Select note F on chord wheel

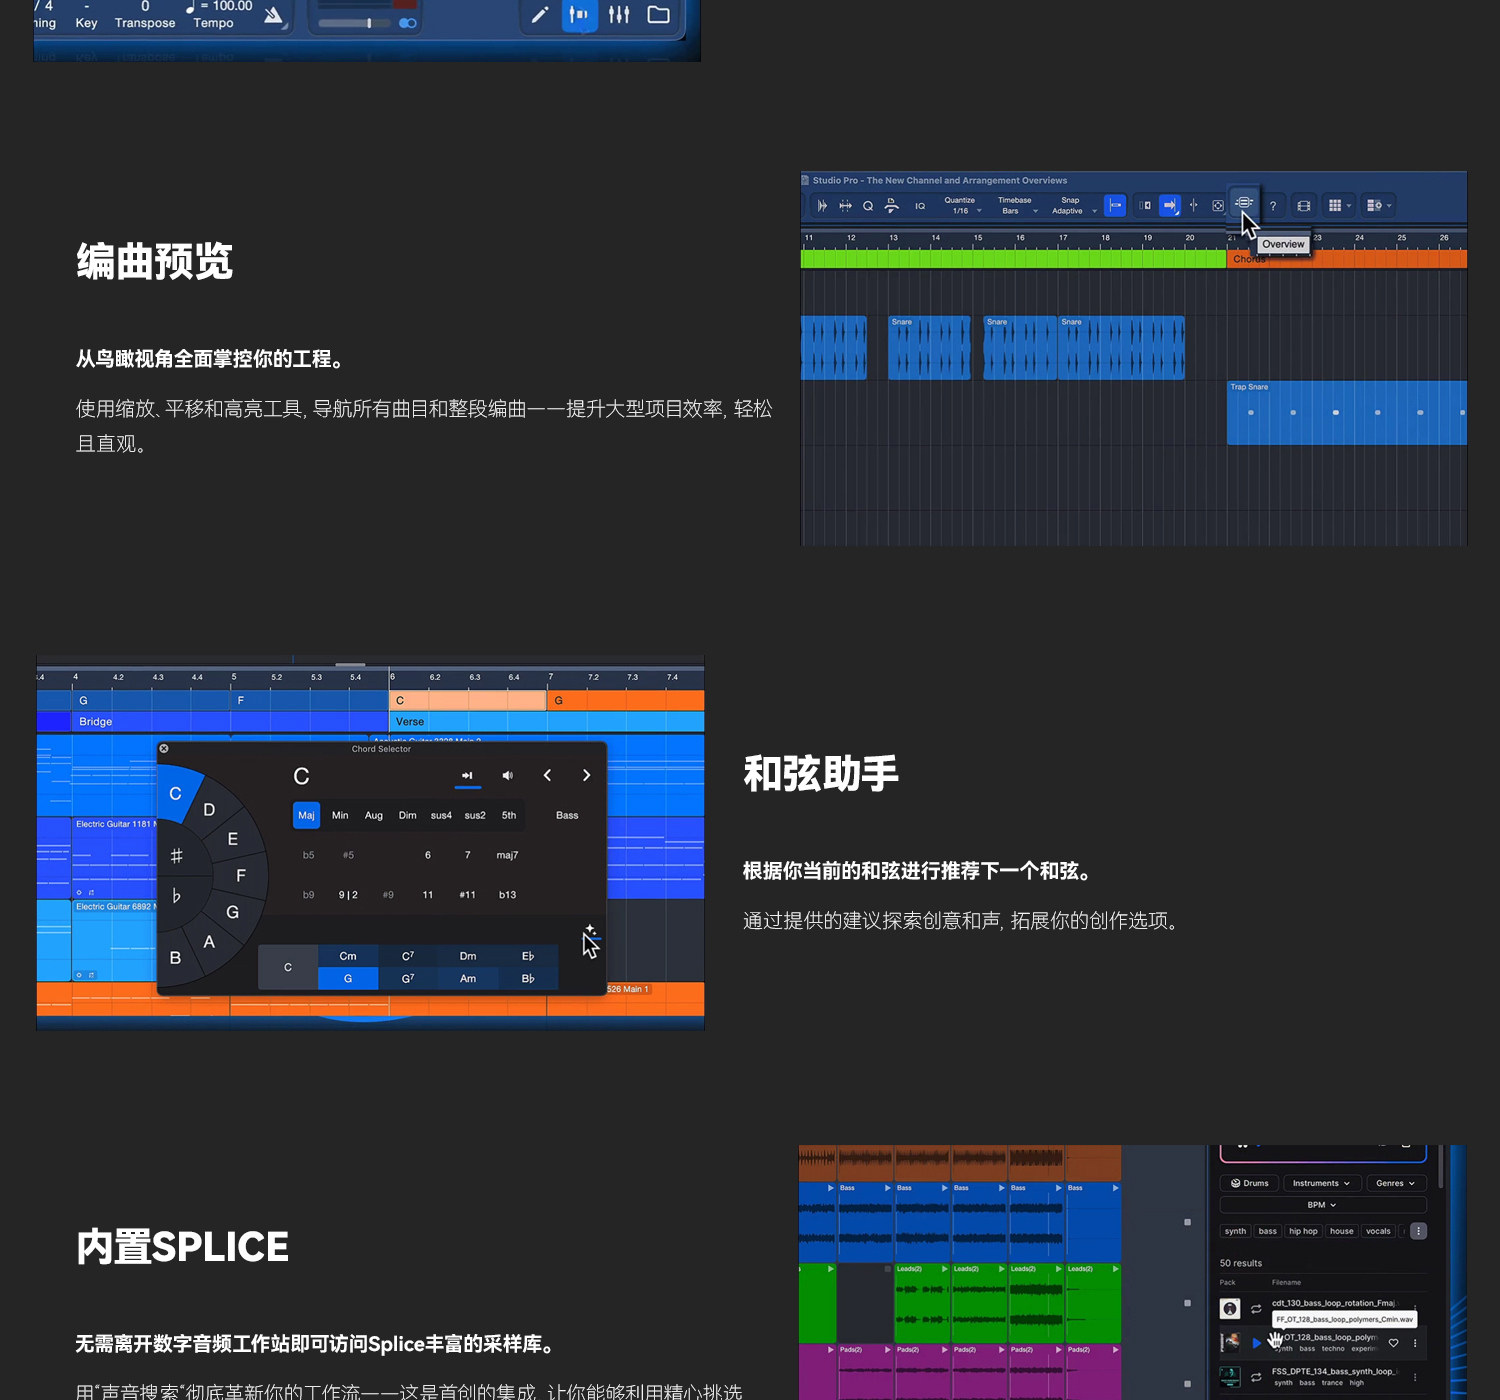pos(241,876)
